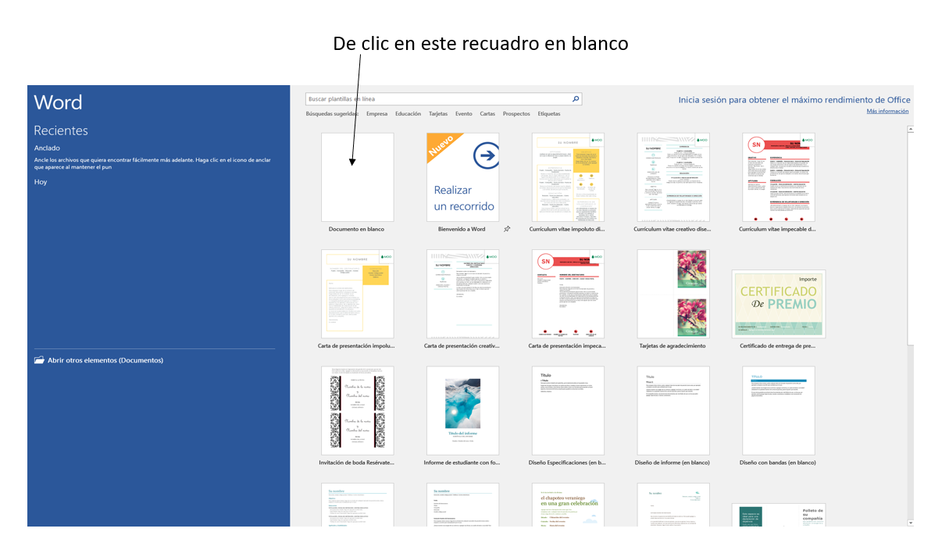Click the Recientes heading in the sidebar

[61, 130]
